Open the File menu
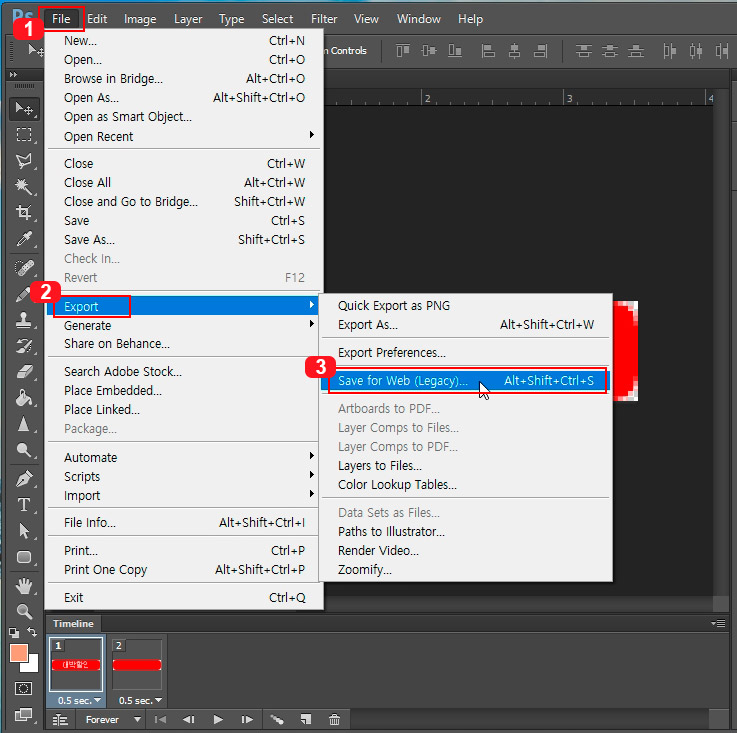 pos(61,19)
